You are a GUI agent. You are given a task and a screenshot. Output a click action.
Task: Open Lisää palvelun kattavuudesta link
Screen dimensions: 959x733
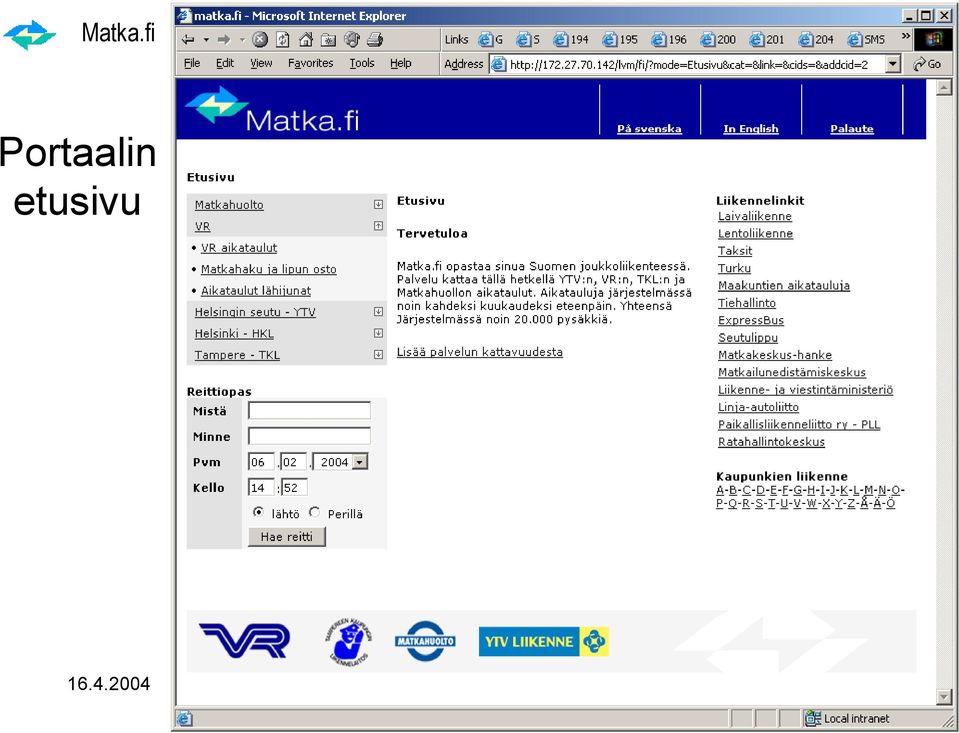click(x=480, y=352)
